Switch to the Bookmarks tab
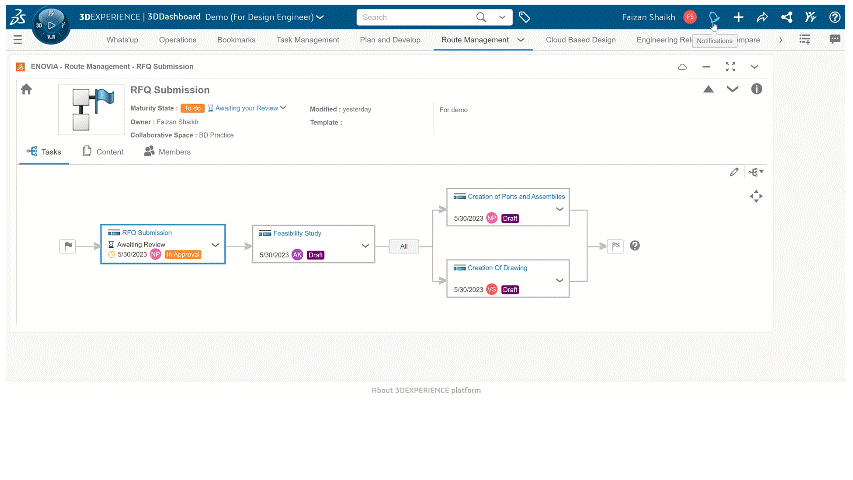The image size is (853, 480). [x=236, y=40]
